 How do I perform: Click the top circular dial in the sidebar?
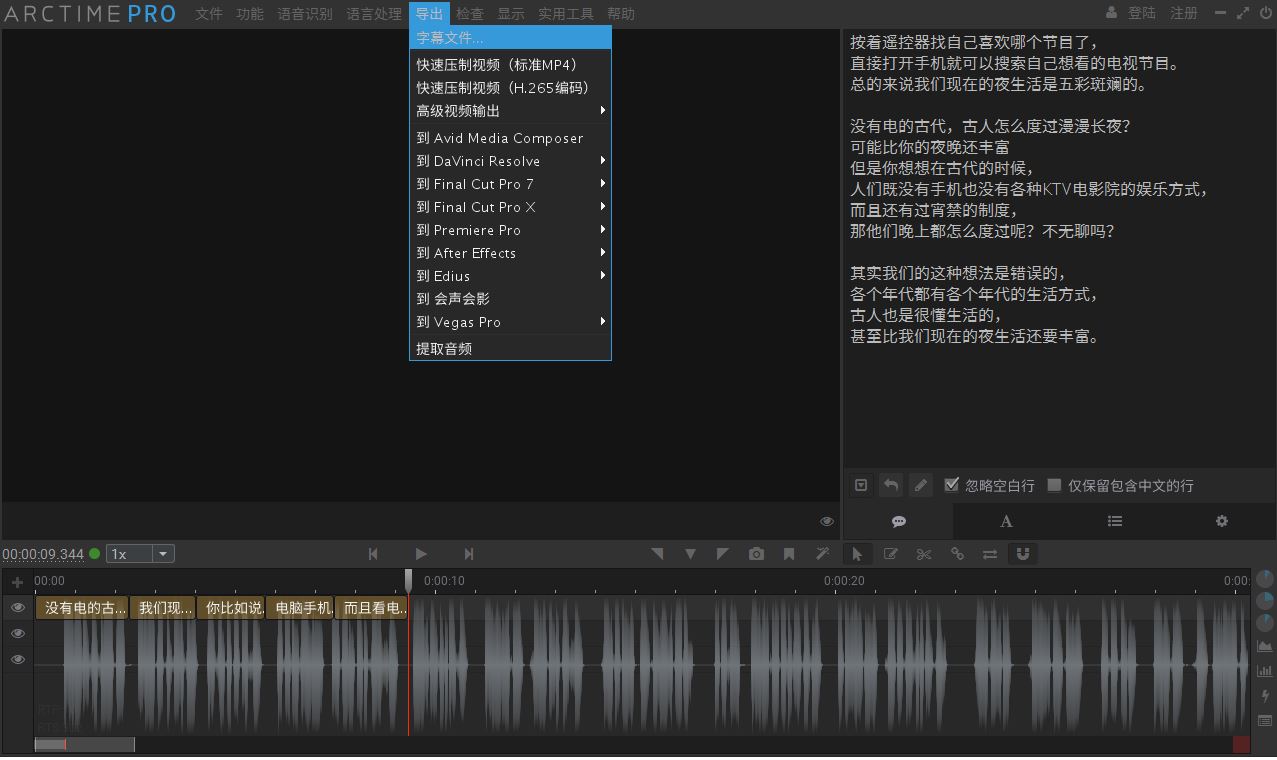1265,578
